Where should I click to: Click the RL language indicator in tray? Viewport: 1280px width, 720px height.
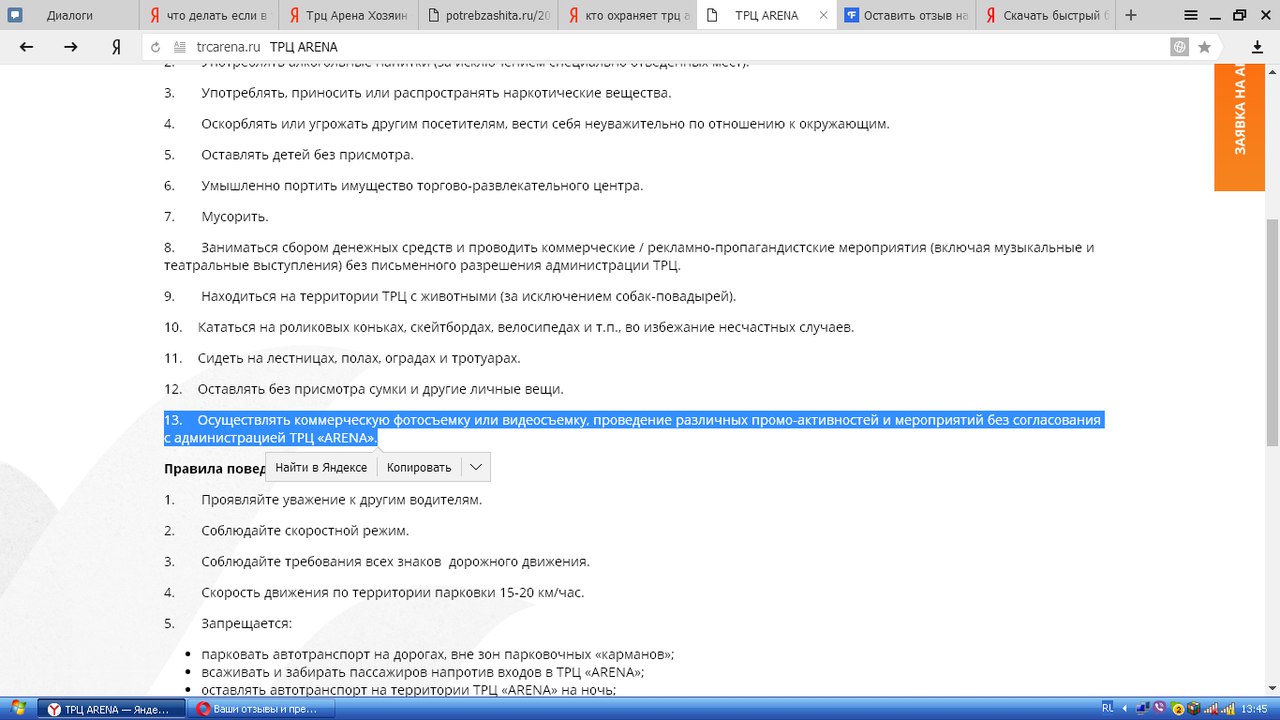click(1108, 708)
